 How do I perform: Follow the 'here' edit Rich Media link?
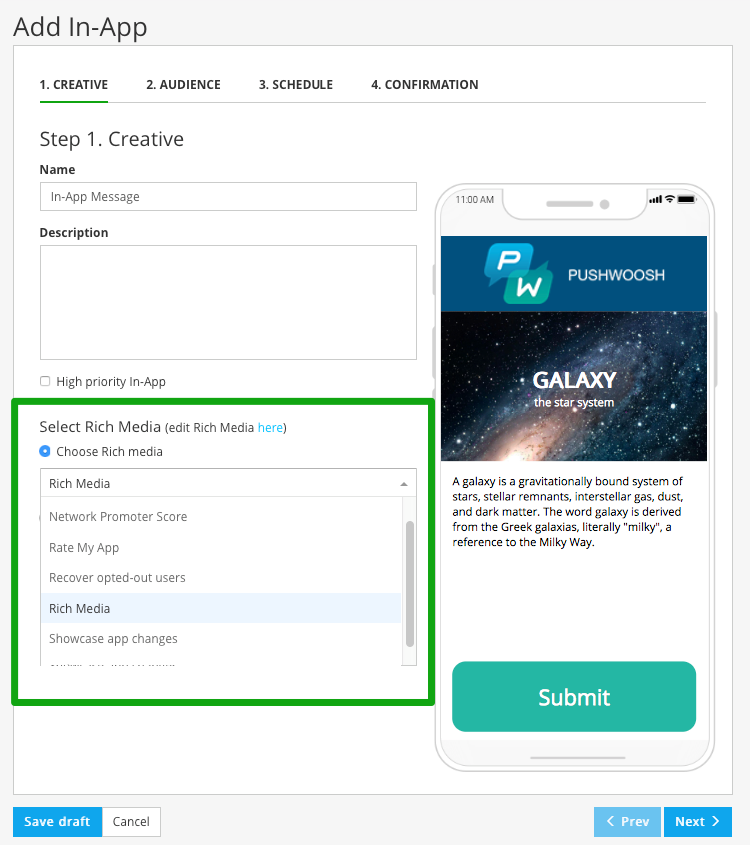pyautogui.click(x=270, y=427)
